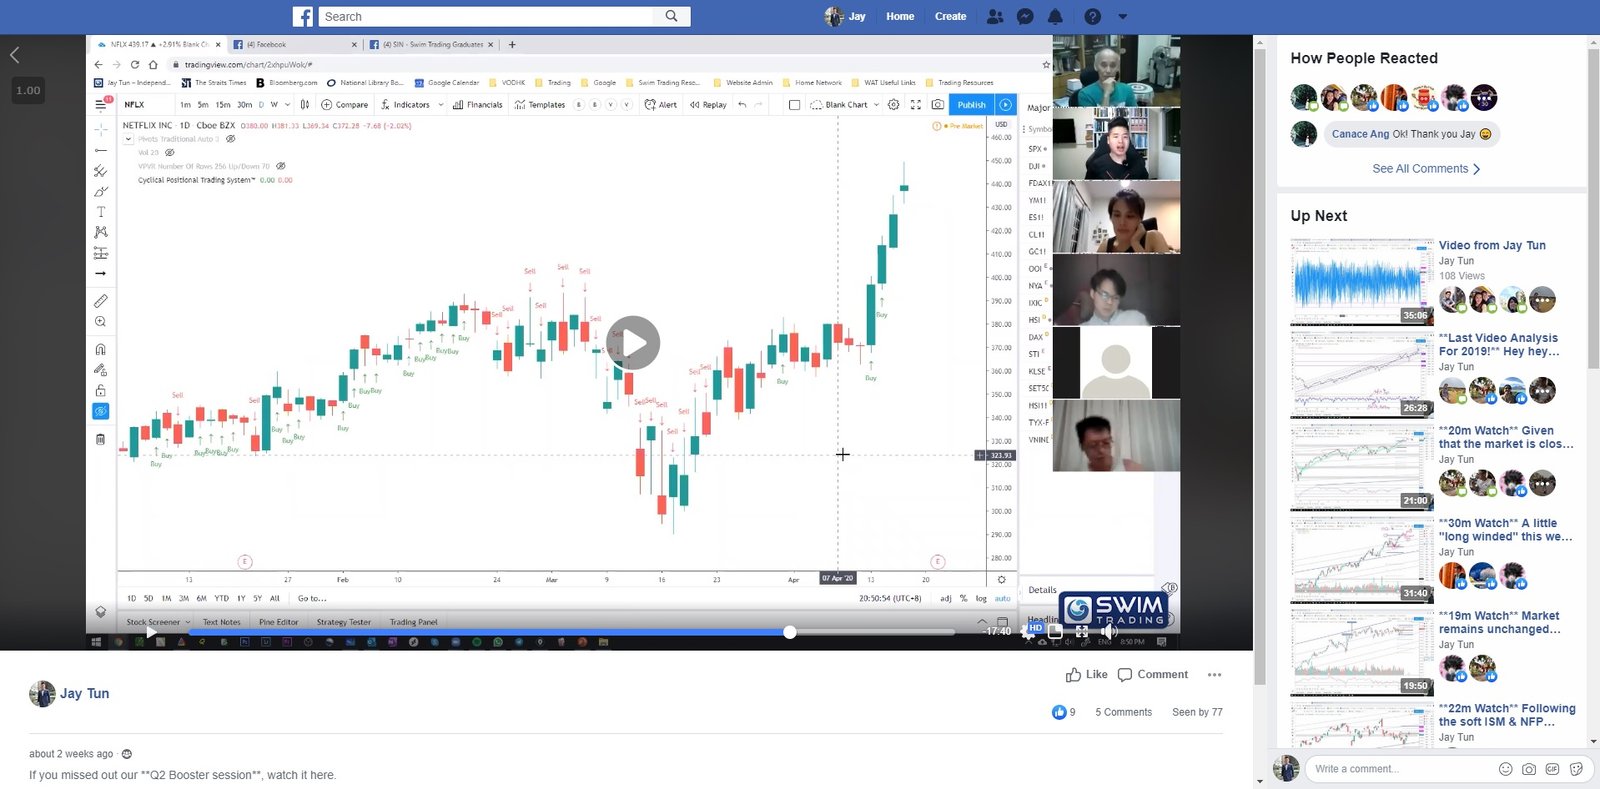Screen dimensions: 1600x789
Task: Open the Trading Panel tab
Action: [x=414, y=622]
